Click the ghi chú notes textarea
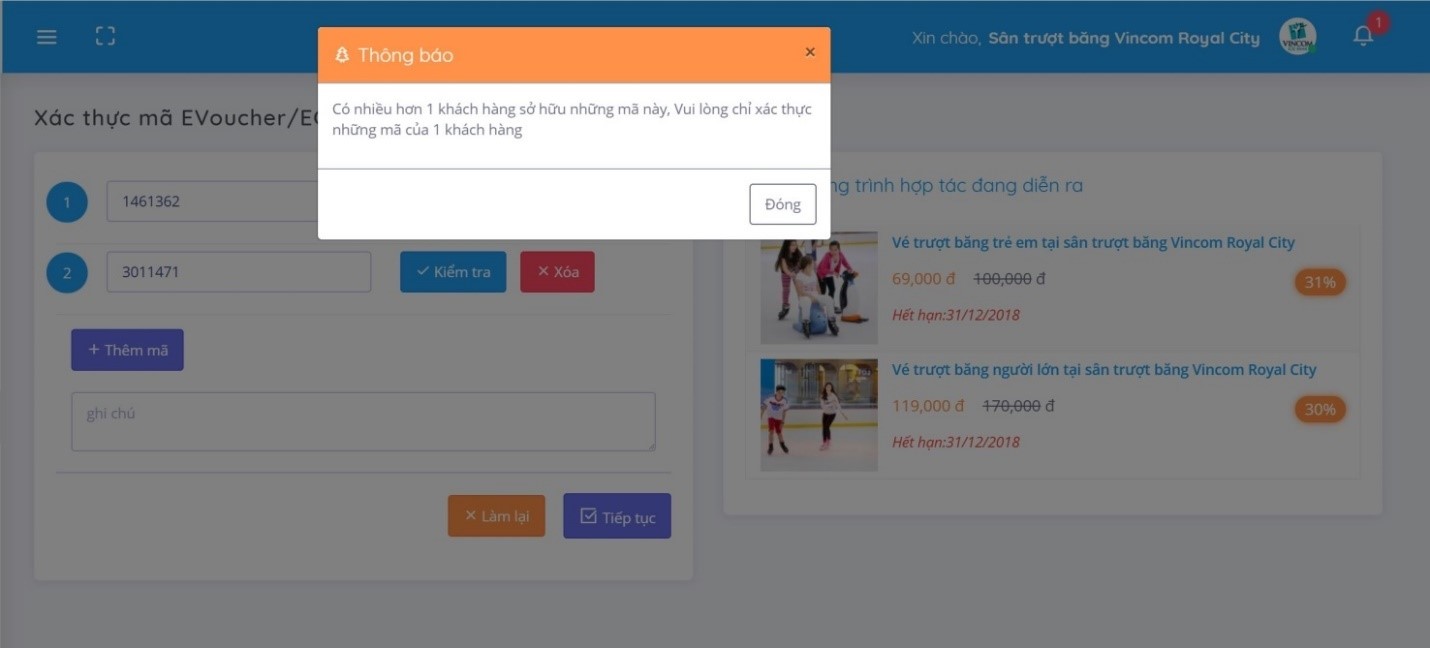 pyautogui.click(x=363, y=421)
